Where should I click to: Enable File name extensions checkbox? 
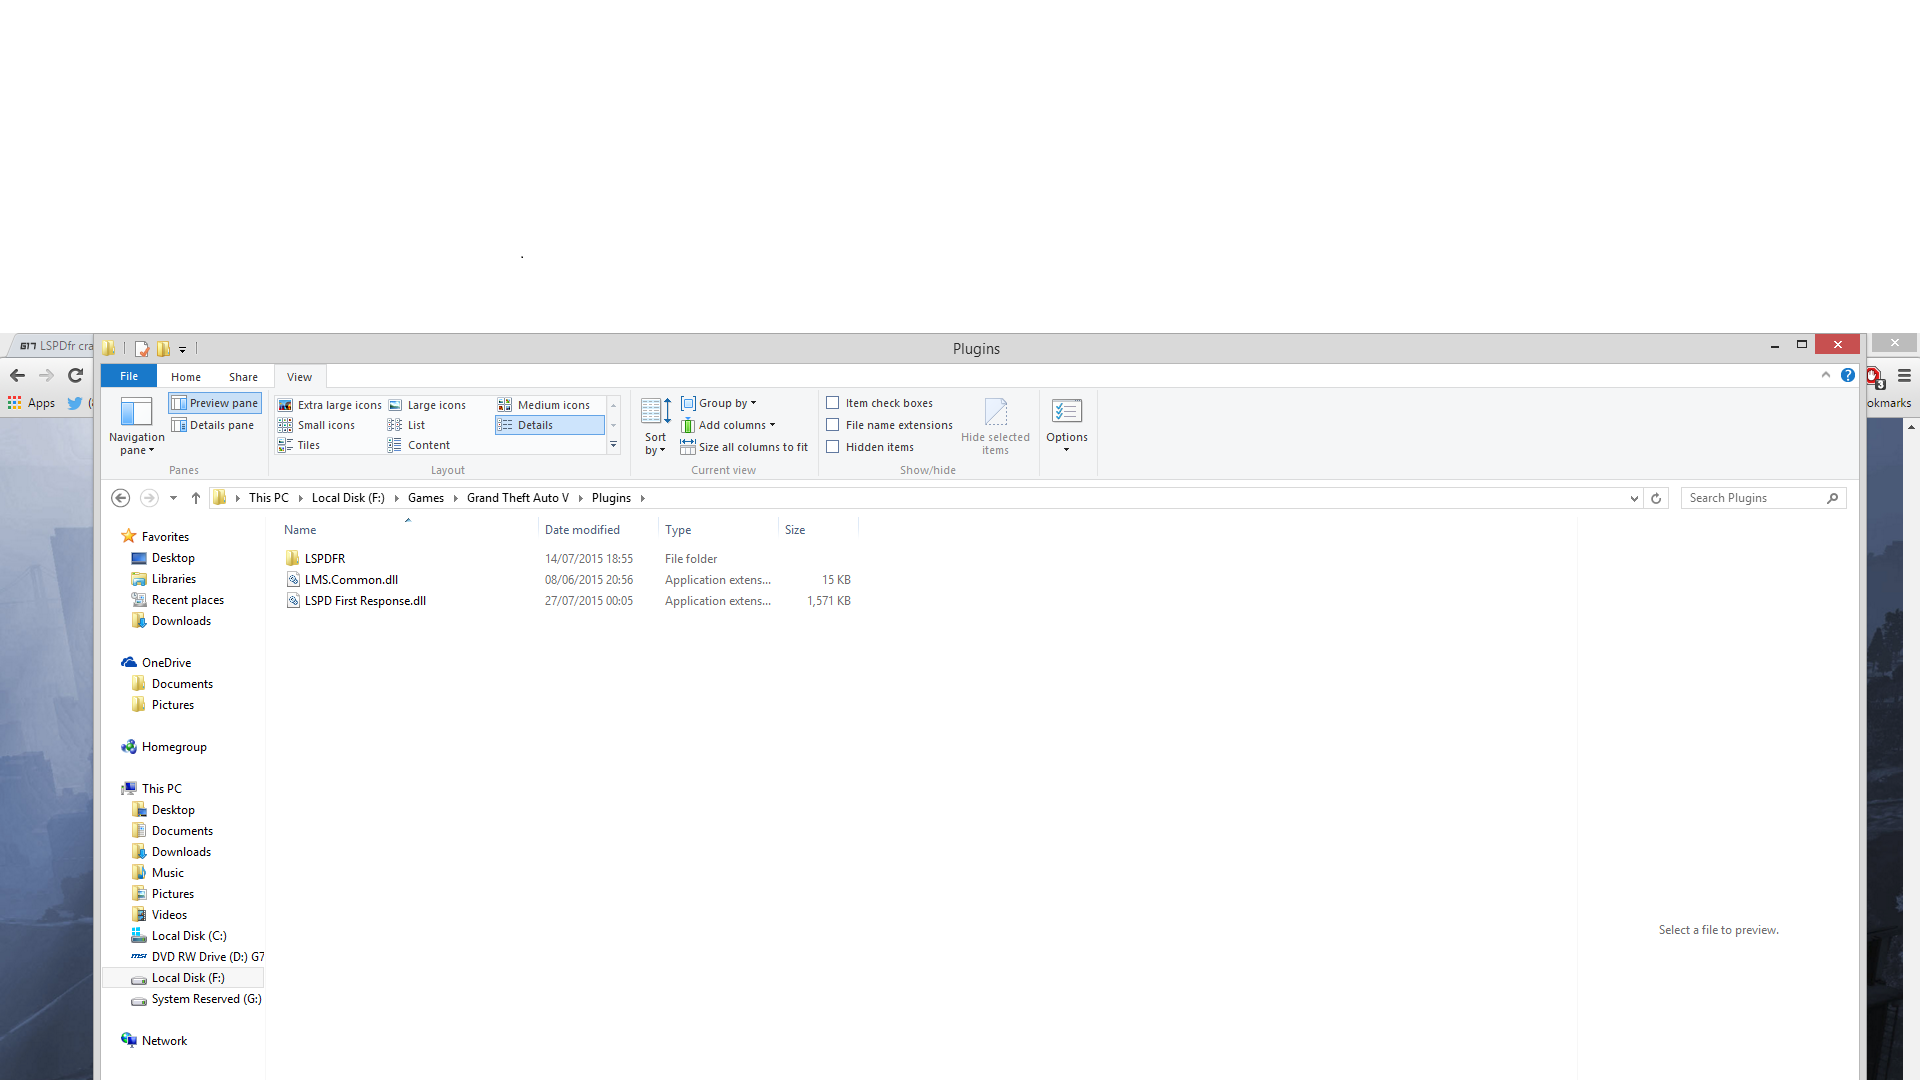tap(833, 425)
